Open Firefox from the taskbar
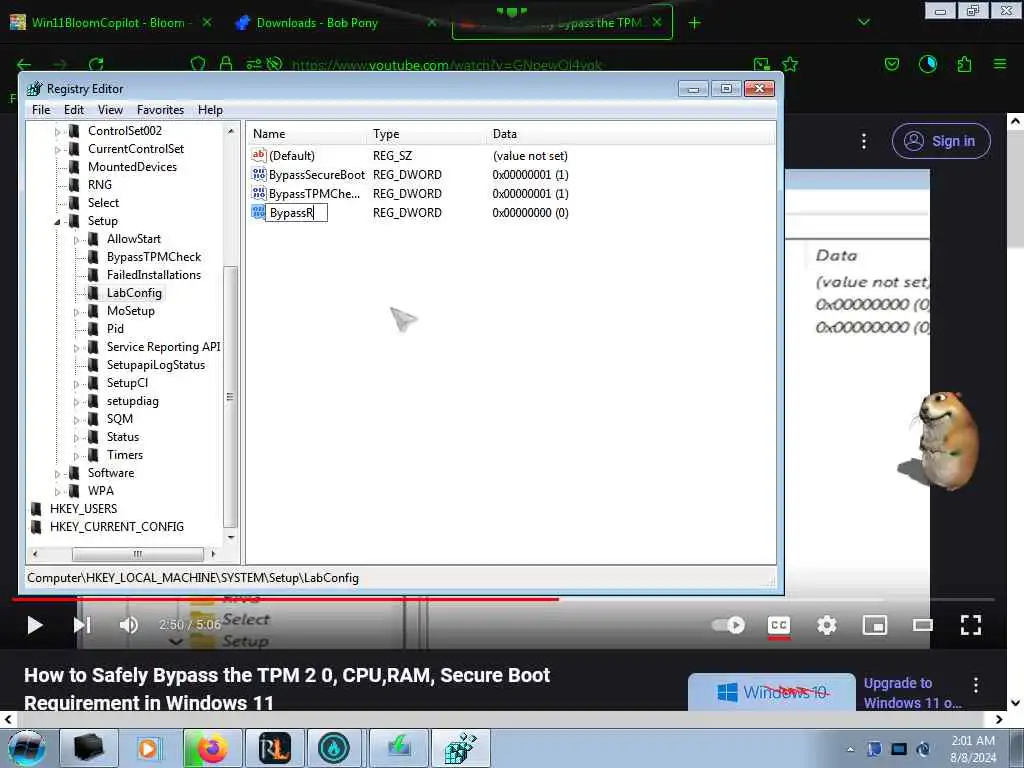This screenshot has width=1024, height=768. point(212,748)
